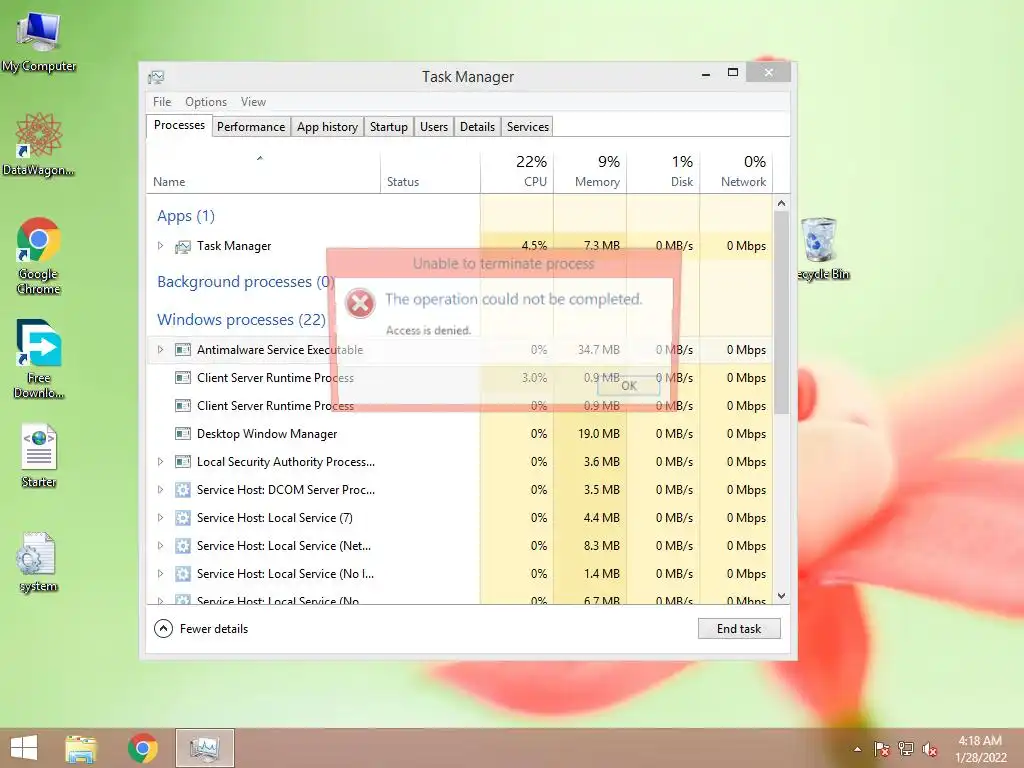The width and height of the screenshot is (1024, 768).
Task: Click scrollbar up arrow in process list
Action: (781, 203)
